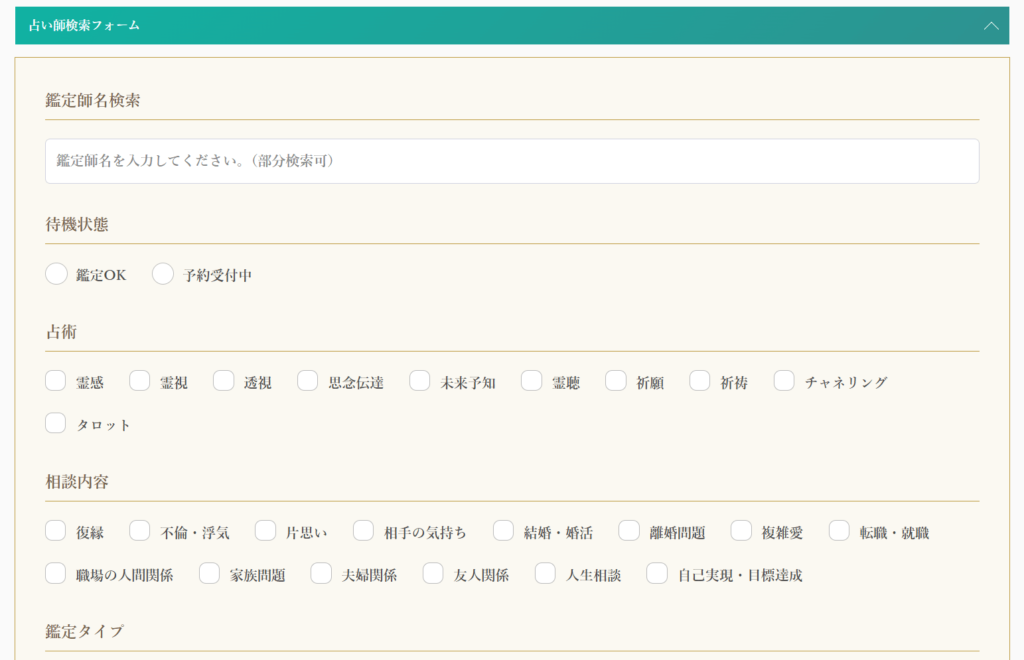Check the 透視 divination method
The width and height of the screenshot is (1024, 660).
pos(224,380)
